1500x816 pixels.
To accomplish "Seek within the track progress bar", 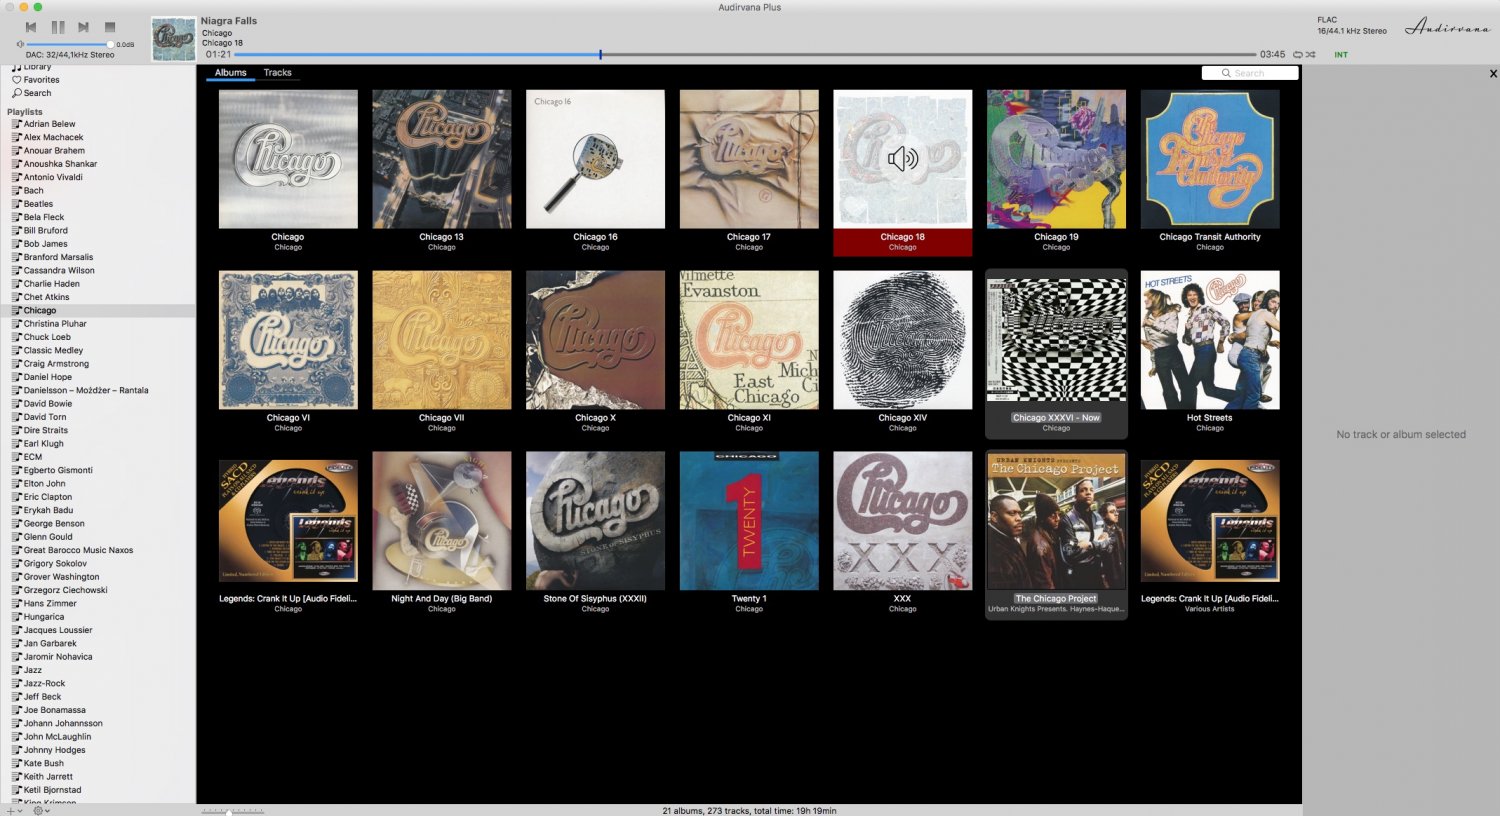I will [745, 54].
